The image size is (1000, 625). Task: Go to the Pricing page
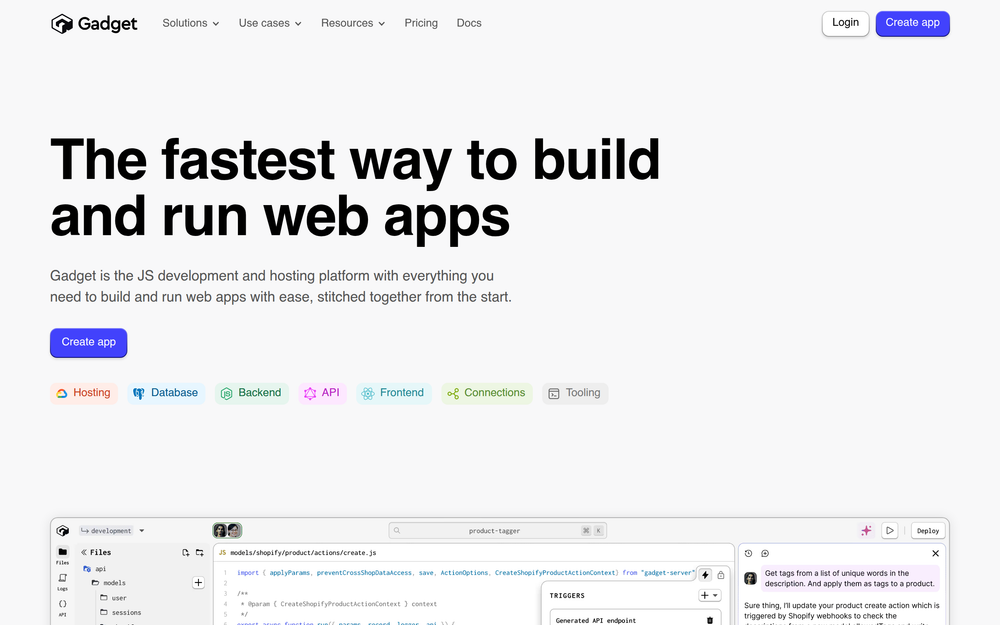[421, 23]
